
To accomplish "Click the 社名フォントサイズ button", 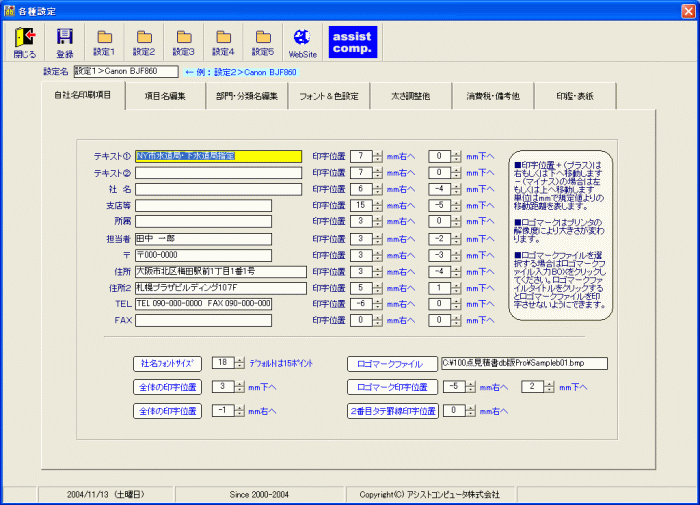I will point(167,363).
